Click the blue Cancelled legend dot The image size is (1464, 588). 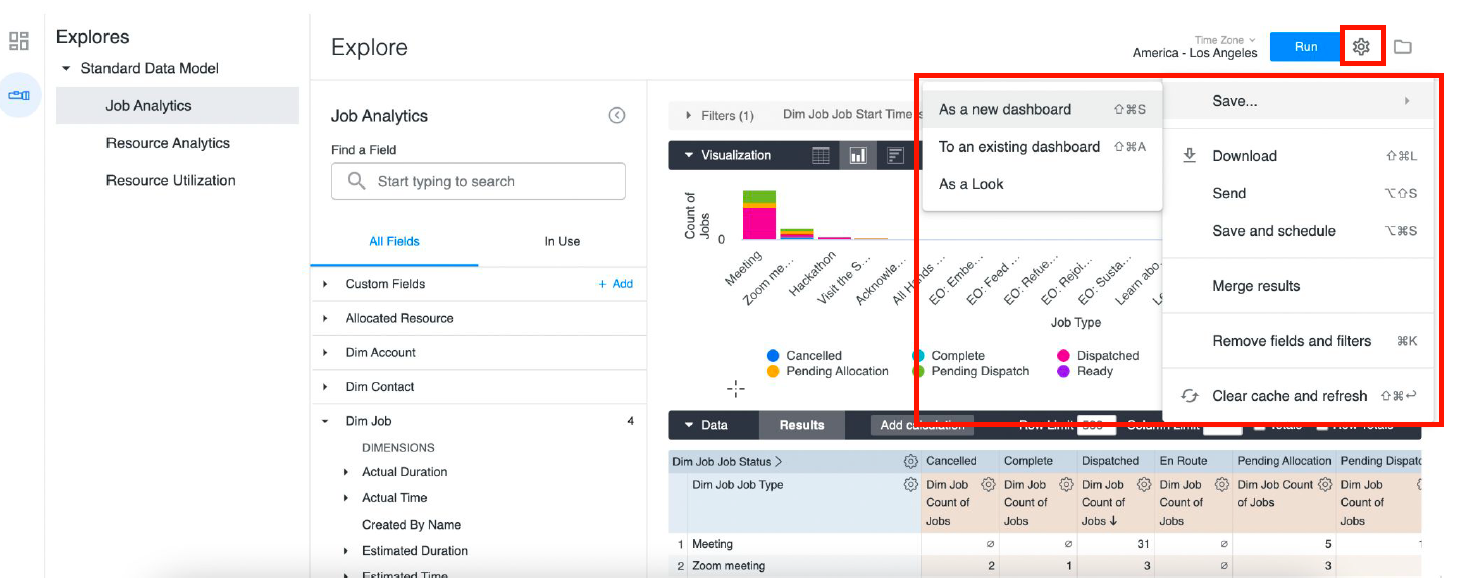(773, 356)
